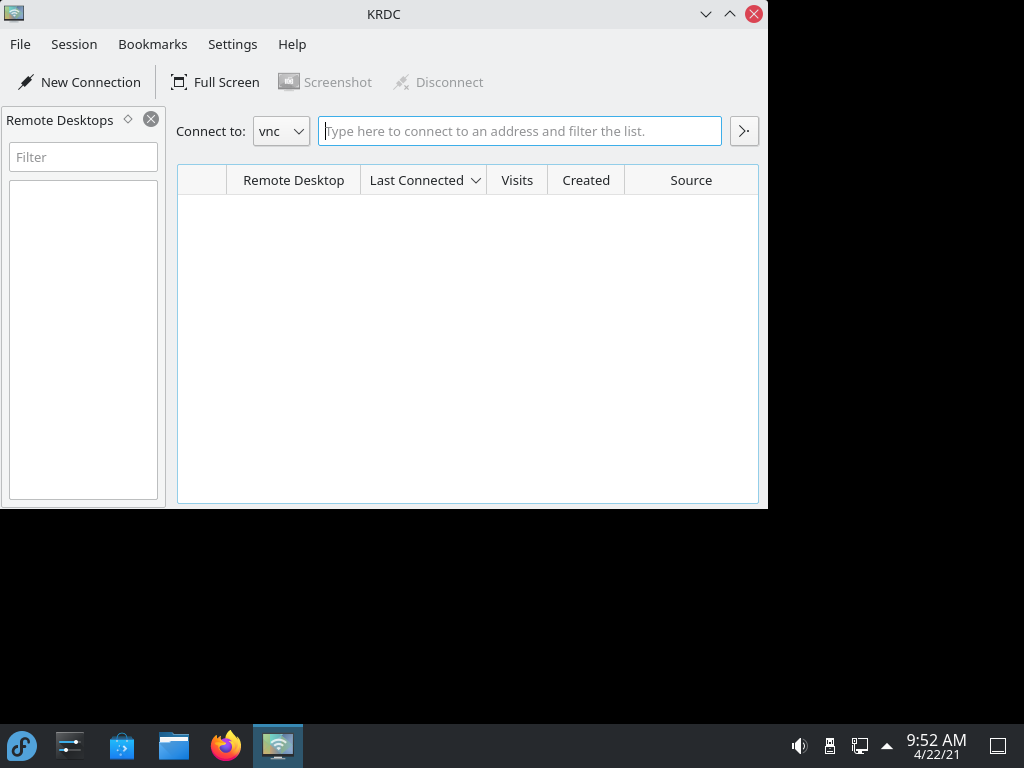Switch to Full Screen mode
Viewport: 1024px width, 768px height.
tap(215, 82)
